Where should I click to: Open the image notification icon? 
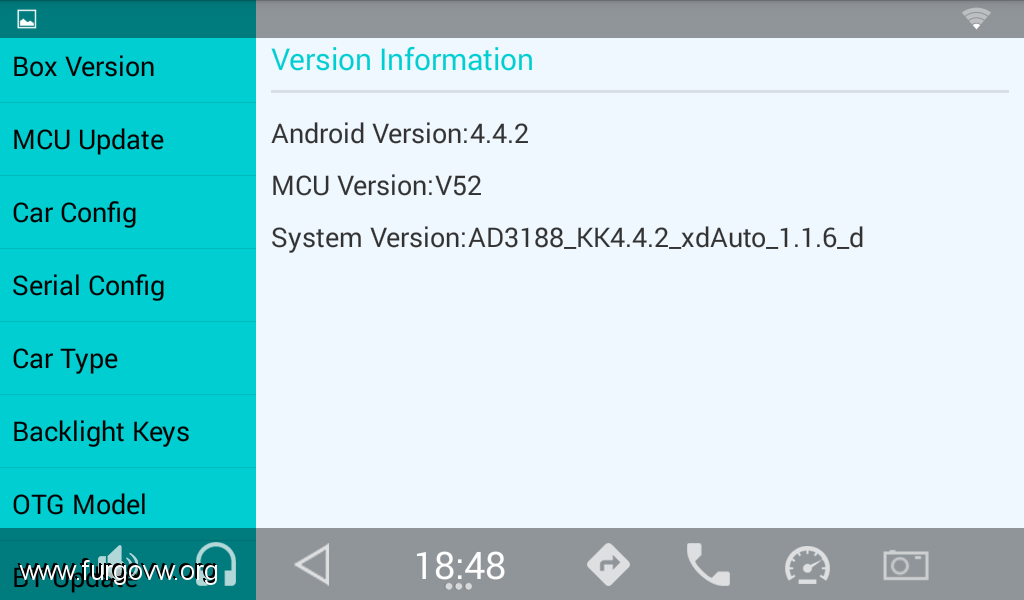[x=27, y=19]
